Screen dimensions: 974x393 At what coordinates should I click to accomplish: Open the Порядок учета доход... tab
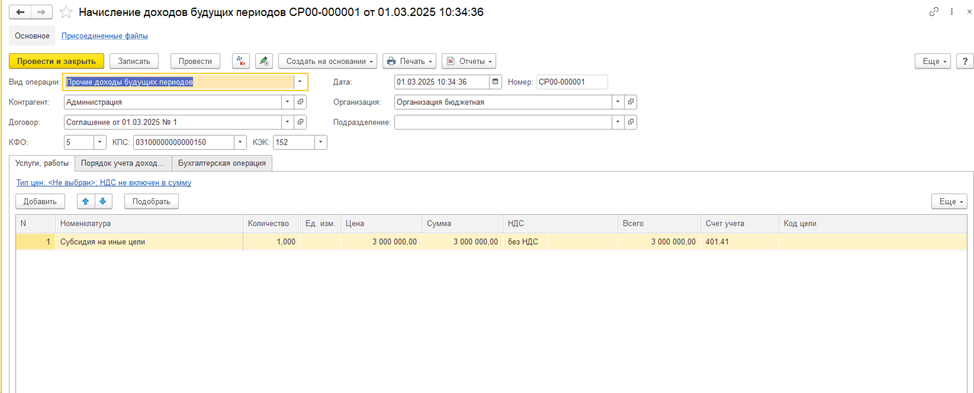tap(124, 163)
